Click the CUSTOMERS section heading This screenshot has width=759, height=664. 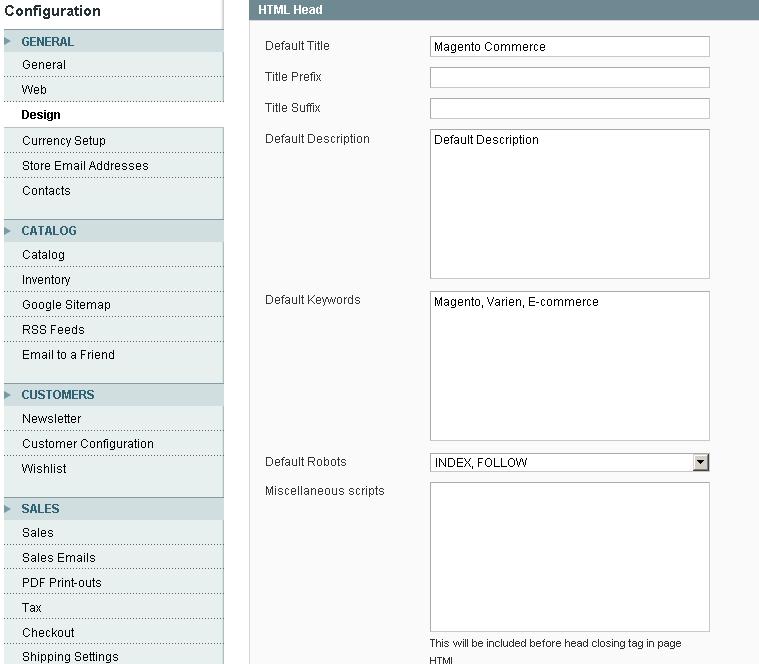click(58, 395)
